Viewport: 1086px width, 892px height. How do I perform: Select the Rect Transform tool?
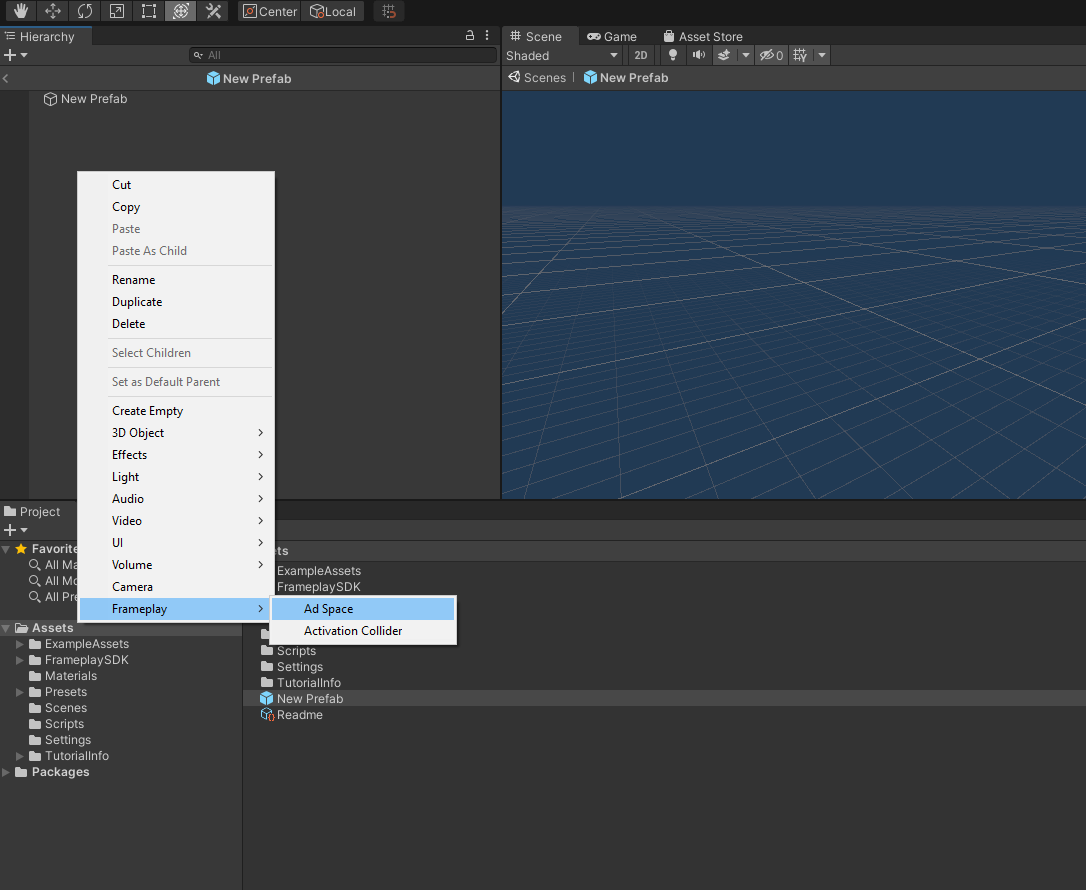[148, 11]
